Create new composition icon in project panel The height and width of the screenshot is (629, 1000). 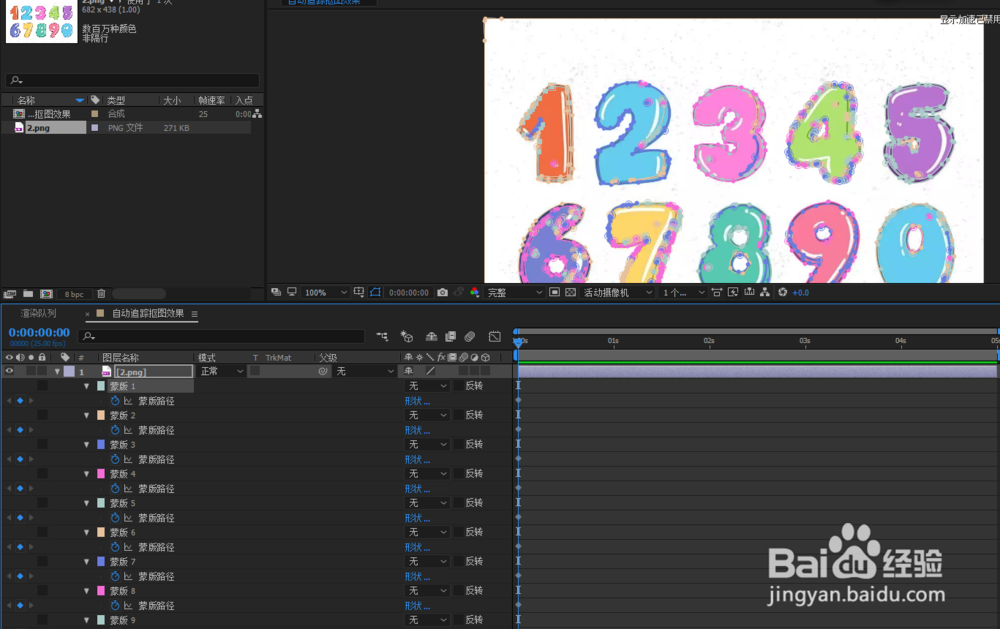coord(47,294)
